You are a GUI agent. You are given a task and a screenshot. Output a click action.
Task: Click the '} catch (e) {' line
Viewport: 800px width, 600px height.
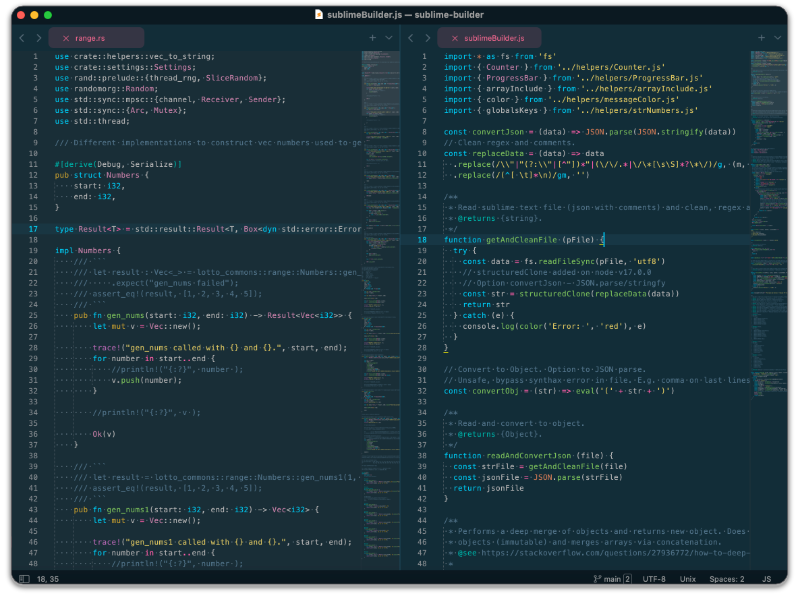[483, 315]
